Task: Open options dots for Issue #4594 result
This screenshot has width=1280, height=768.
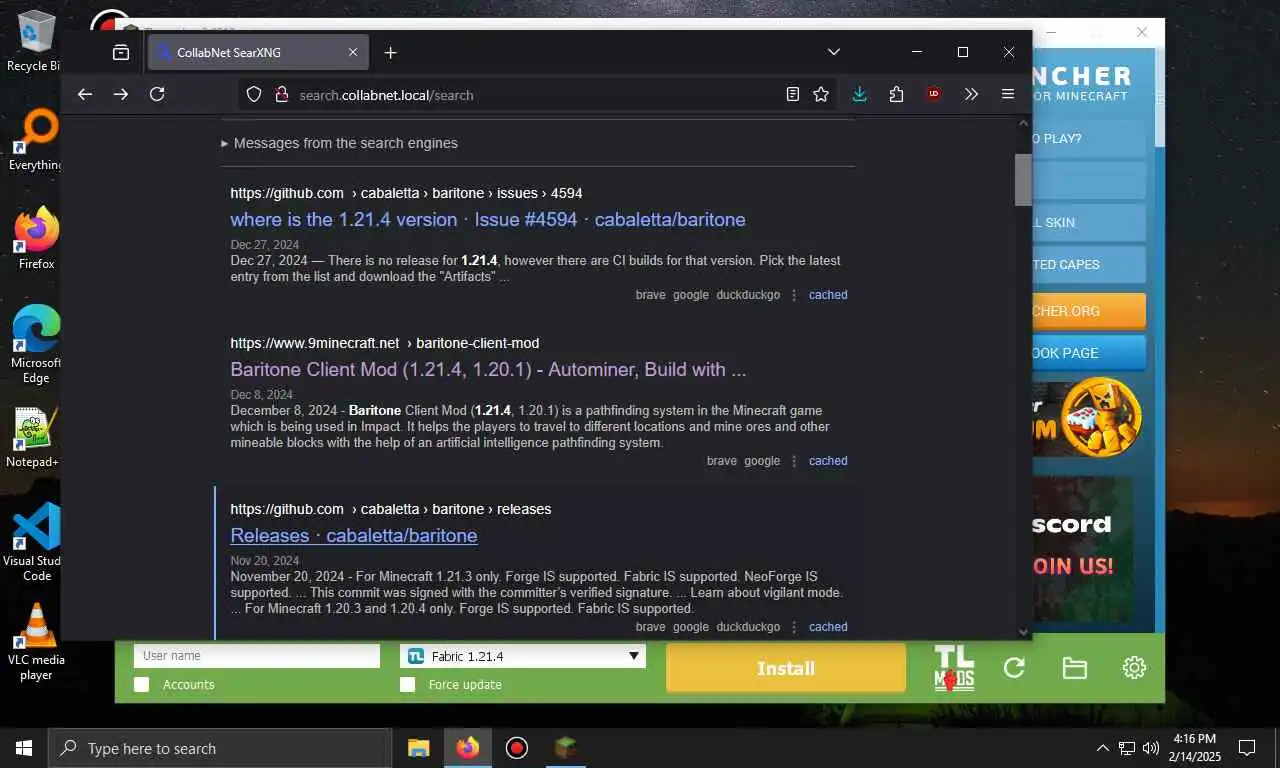Action: coord(795,295)
